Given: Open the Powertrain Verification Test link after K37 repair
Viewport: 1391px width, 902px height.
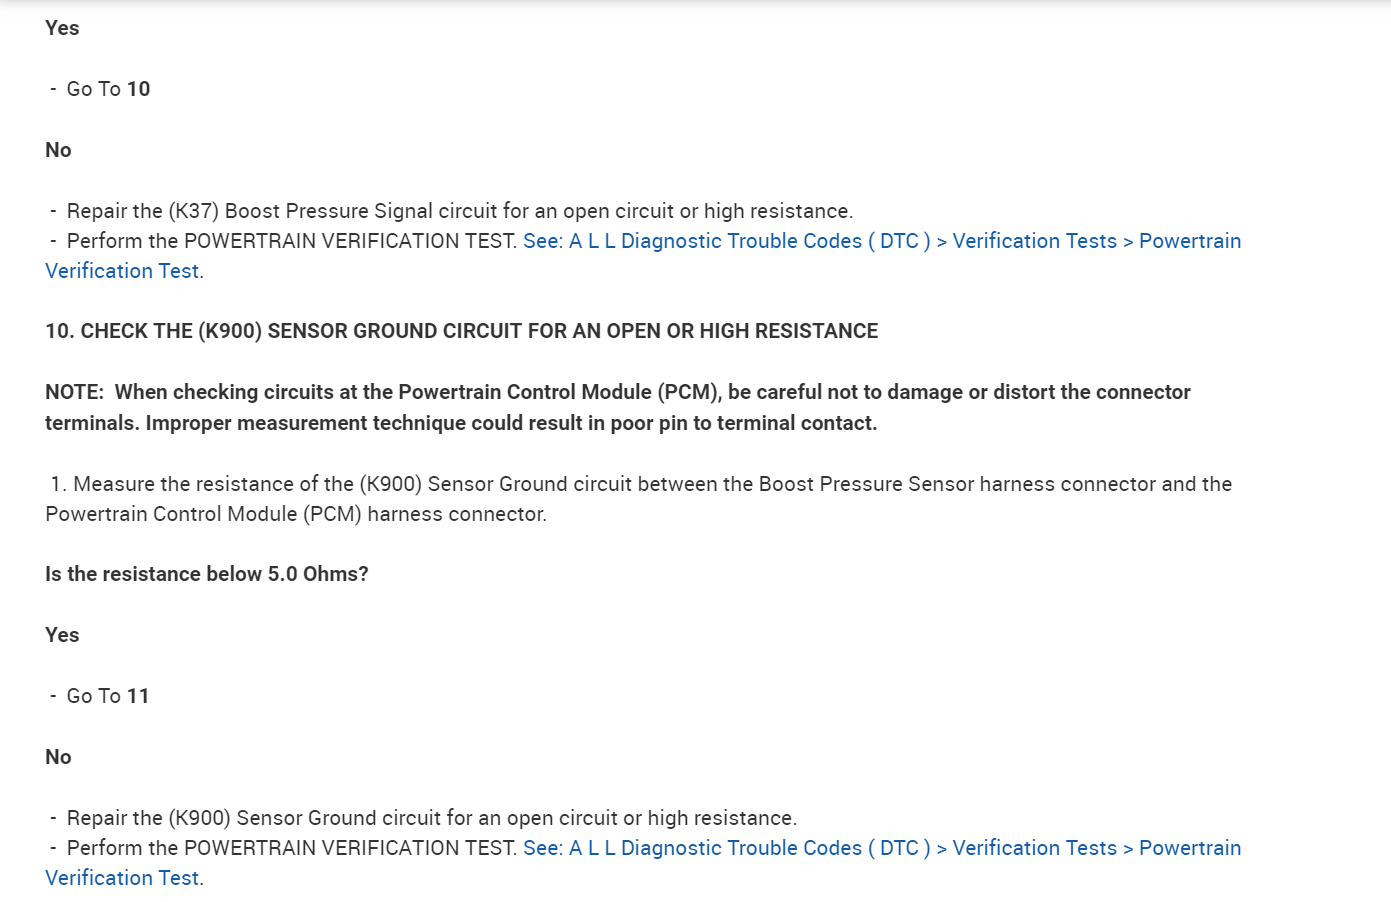Looking at the screenshot, I should (881, 241).
